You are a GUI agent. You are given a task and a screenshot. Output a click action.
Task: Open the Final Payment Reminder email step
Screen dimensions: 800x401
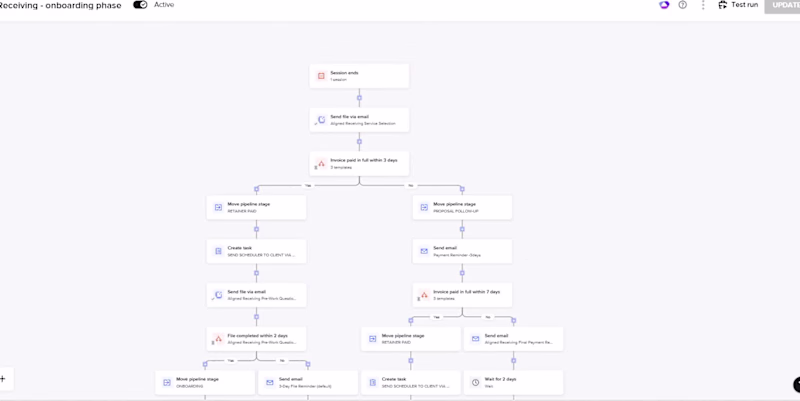click(512, 339)
